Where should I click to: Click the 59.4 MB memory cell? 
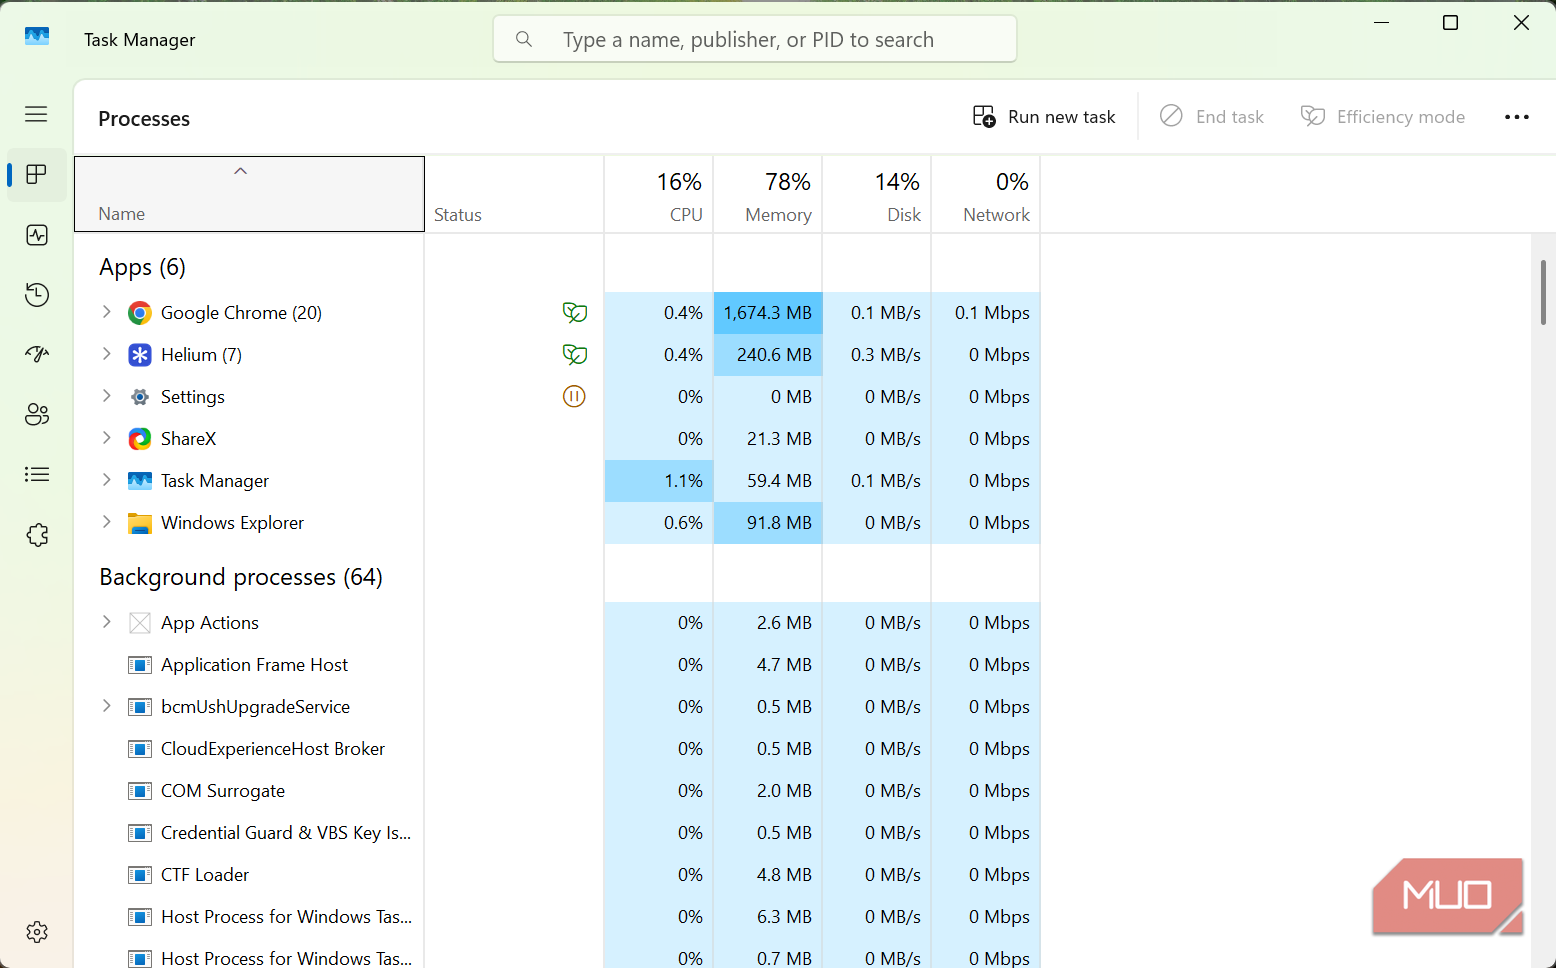click(x=768, y=481)
